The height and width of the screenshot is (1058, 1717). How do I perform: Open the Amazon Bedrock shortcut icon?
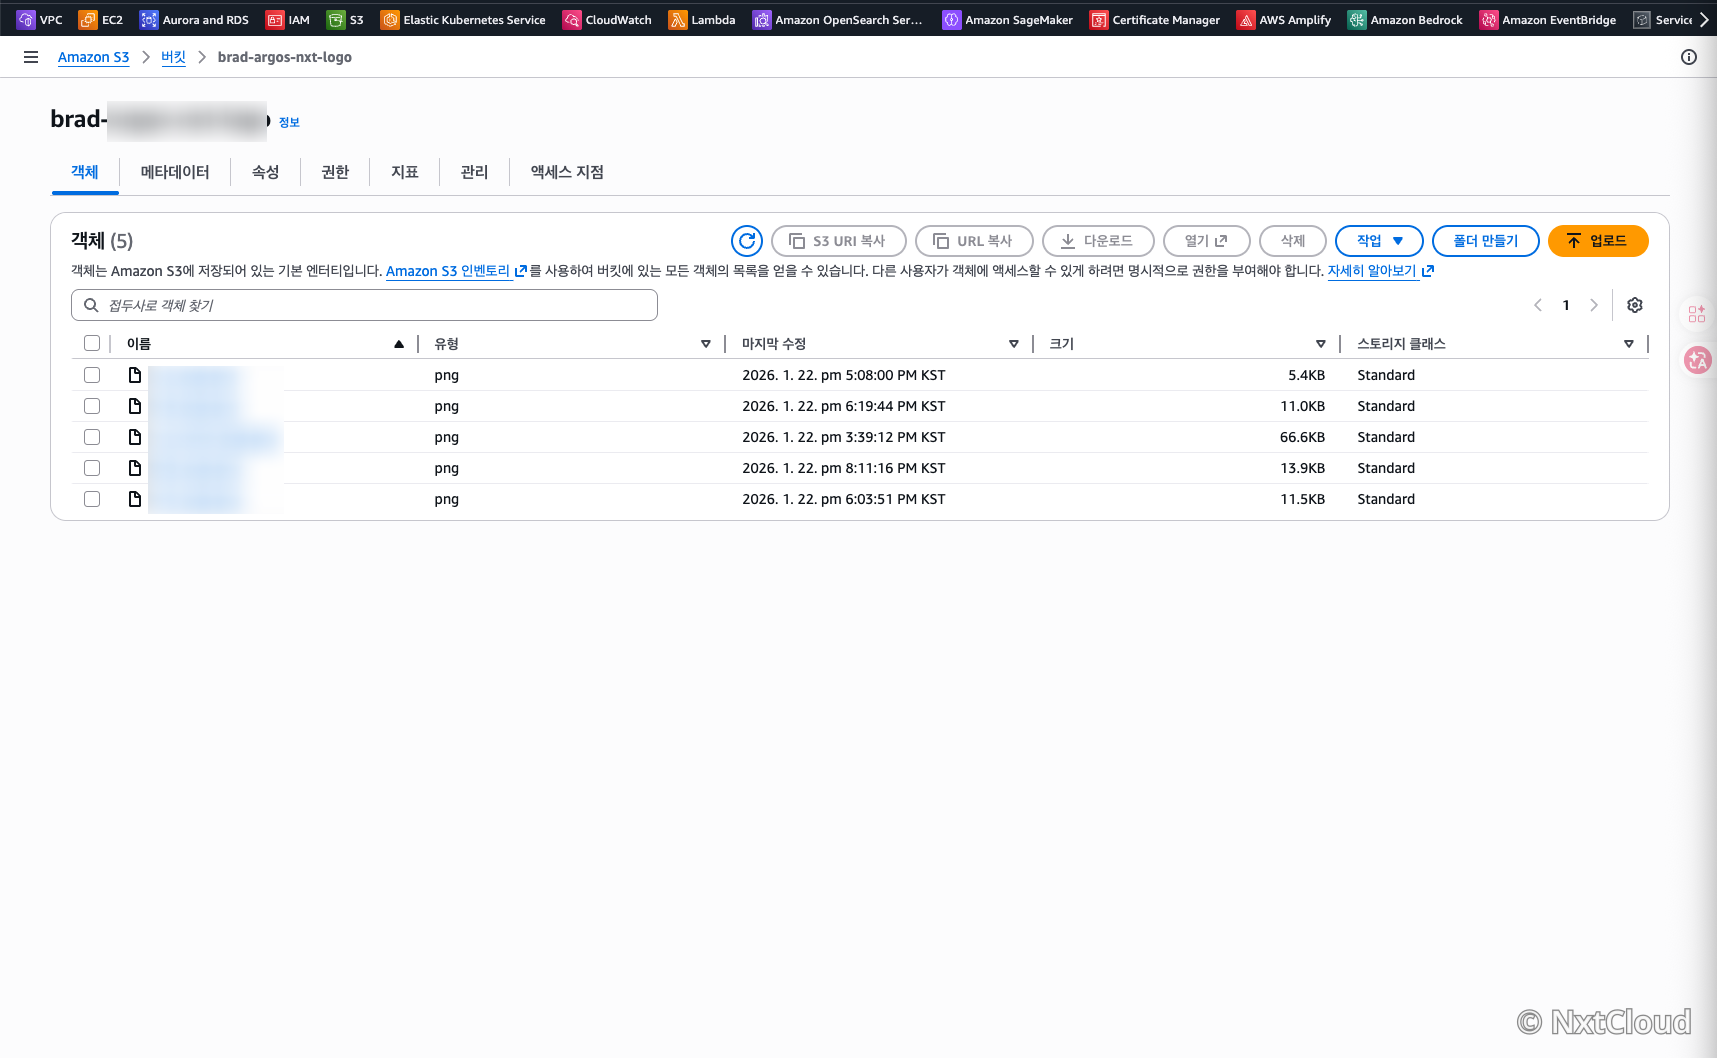(x=1357, y=20)
